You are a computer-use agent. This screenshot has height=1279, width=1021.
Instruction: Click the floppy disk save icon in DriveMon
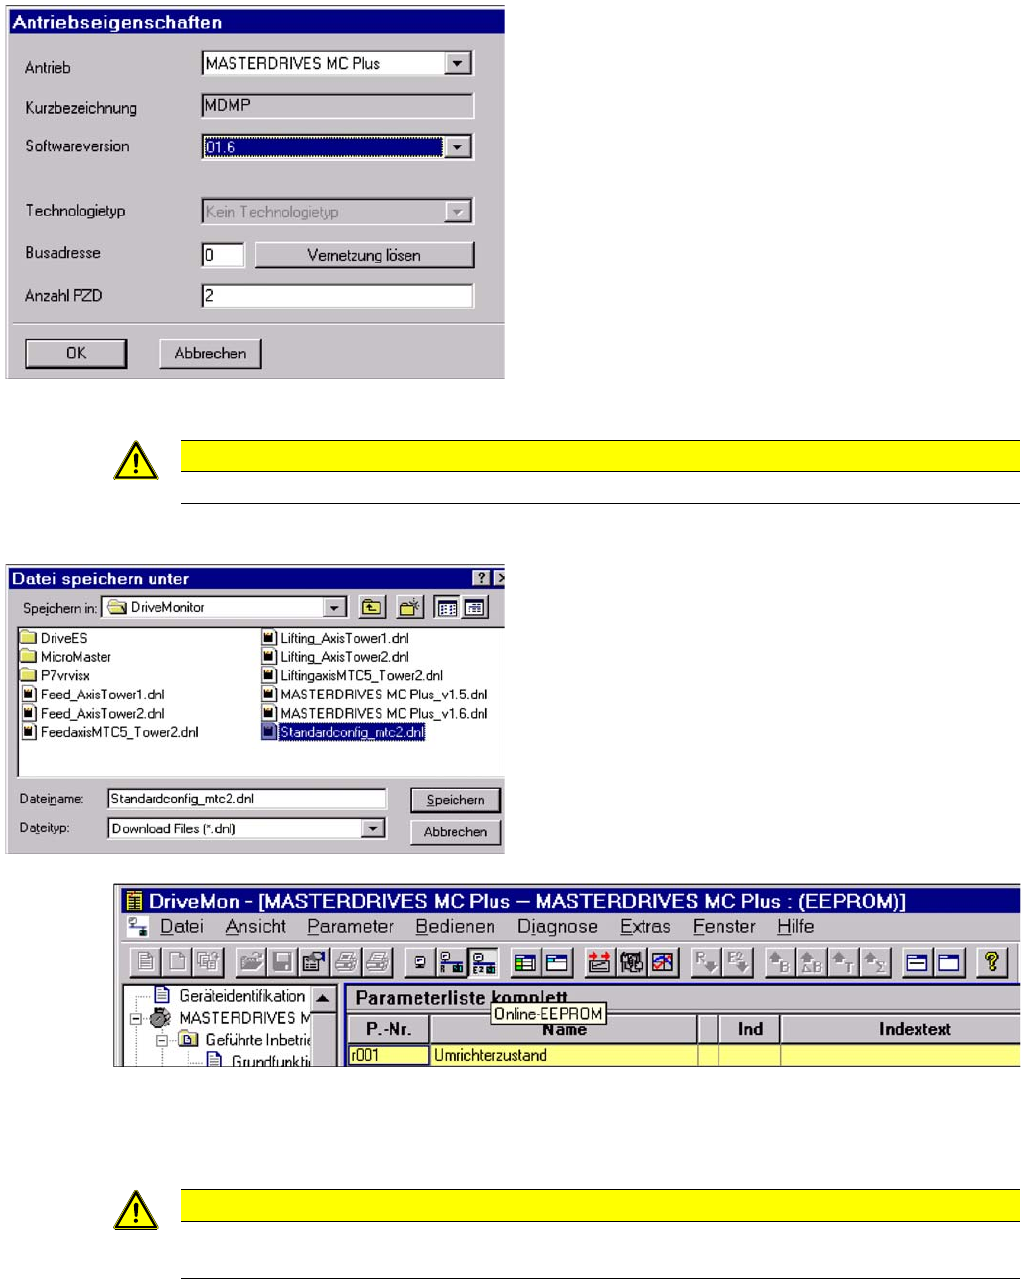(282, 962)
